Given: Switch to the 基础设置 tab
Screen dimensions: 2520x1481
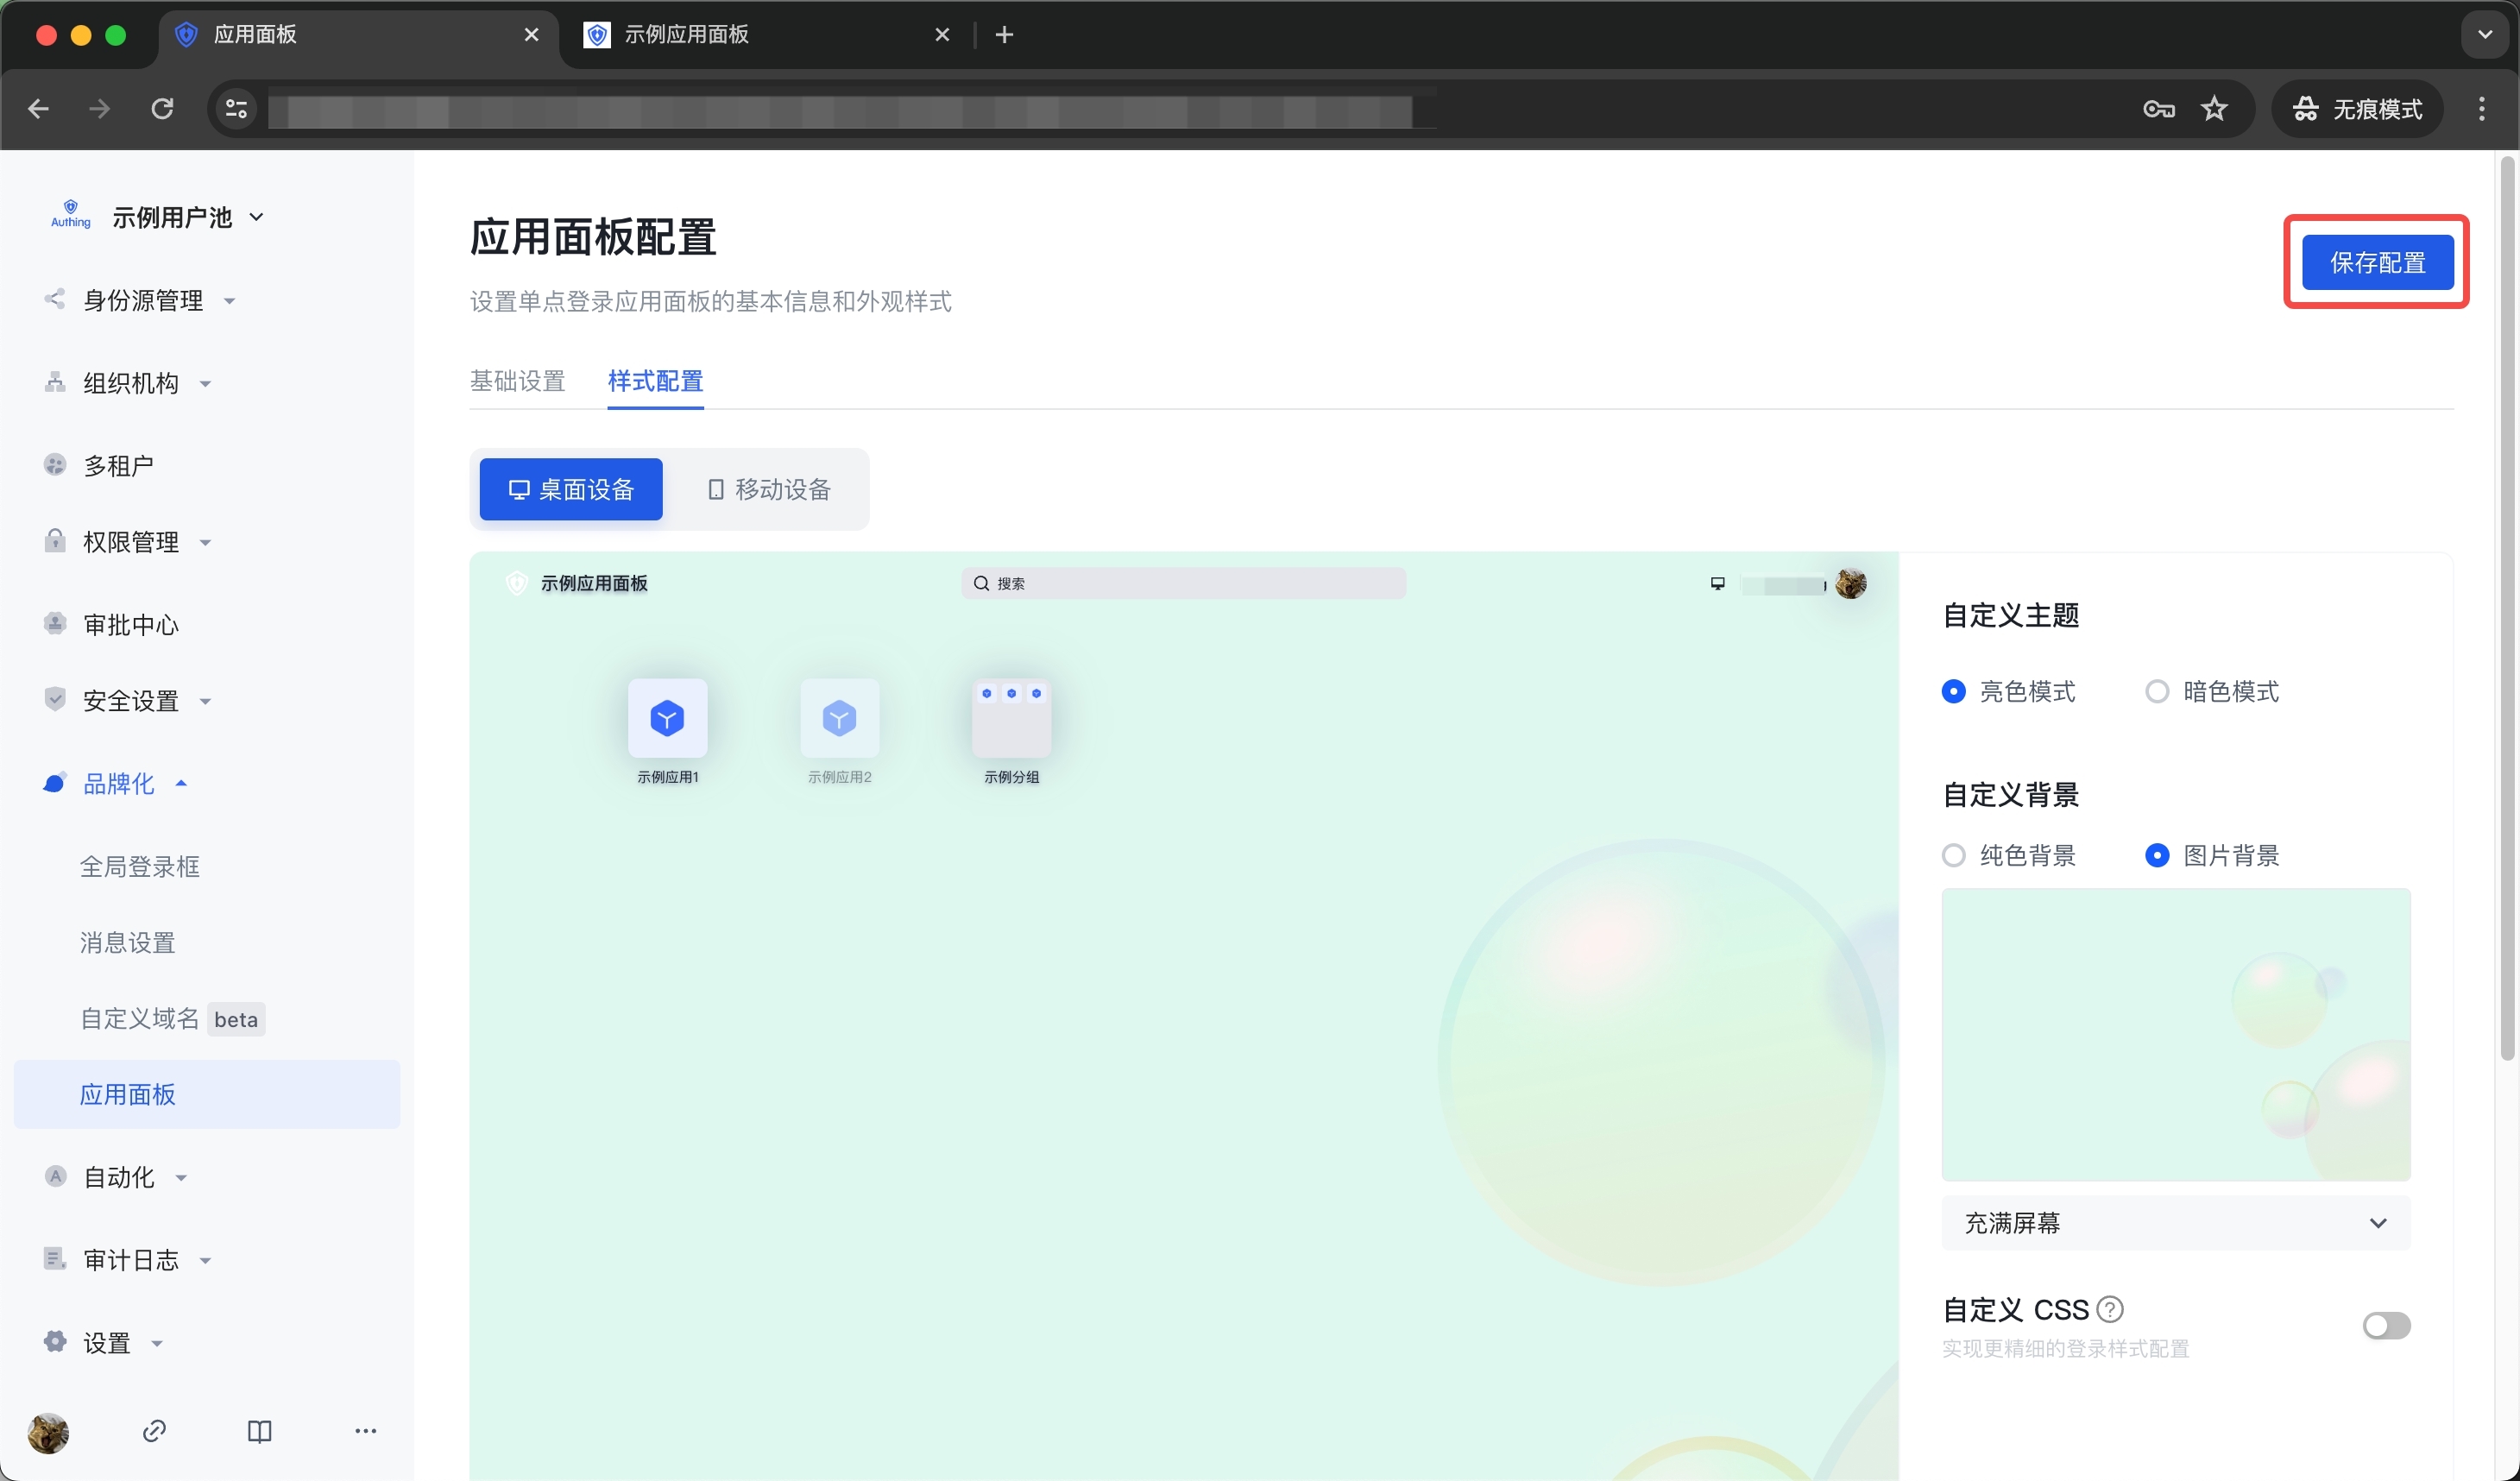Looking at the screenshot, I should pyautogui.click(x=517, y=381).
